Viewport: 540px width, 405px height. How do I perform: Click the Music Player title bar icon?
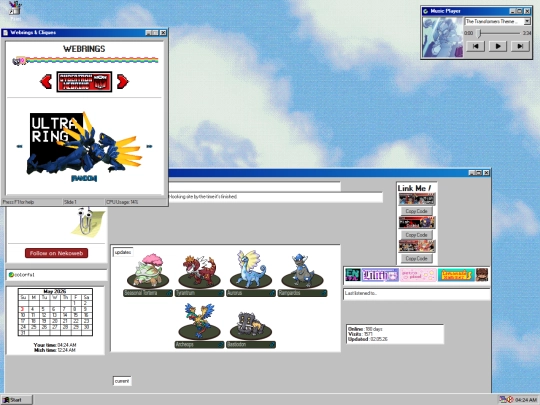(x=426, y=11)
